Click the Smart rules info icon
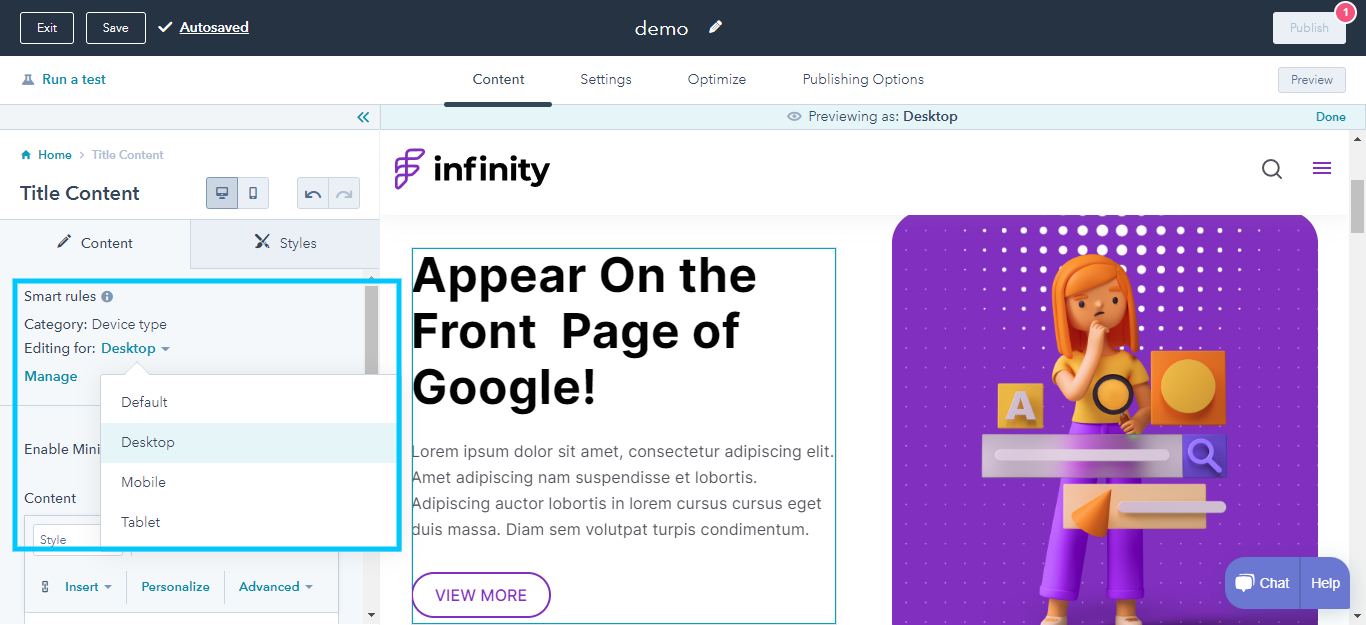This screenshot has height=625, width=1366. pos(107,297)
